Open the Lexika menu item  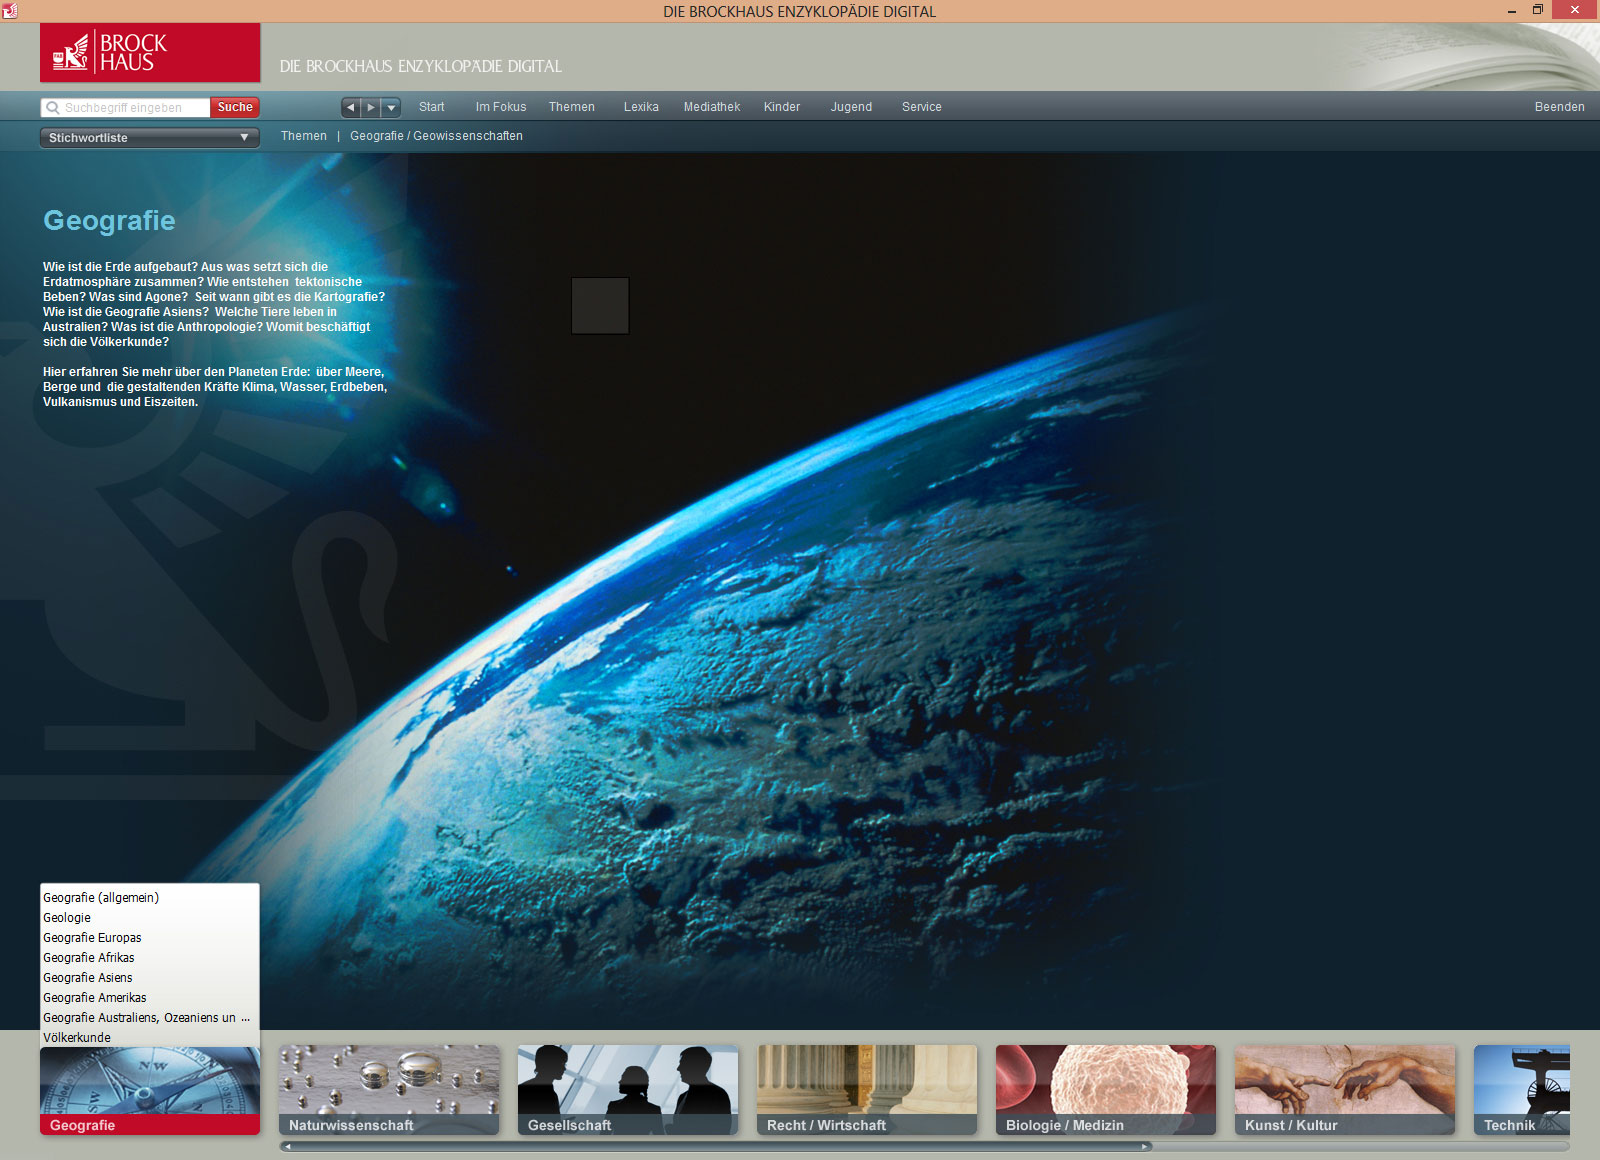(x=641, y=107)
